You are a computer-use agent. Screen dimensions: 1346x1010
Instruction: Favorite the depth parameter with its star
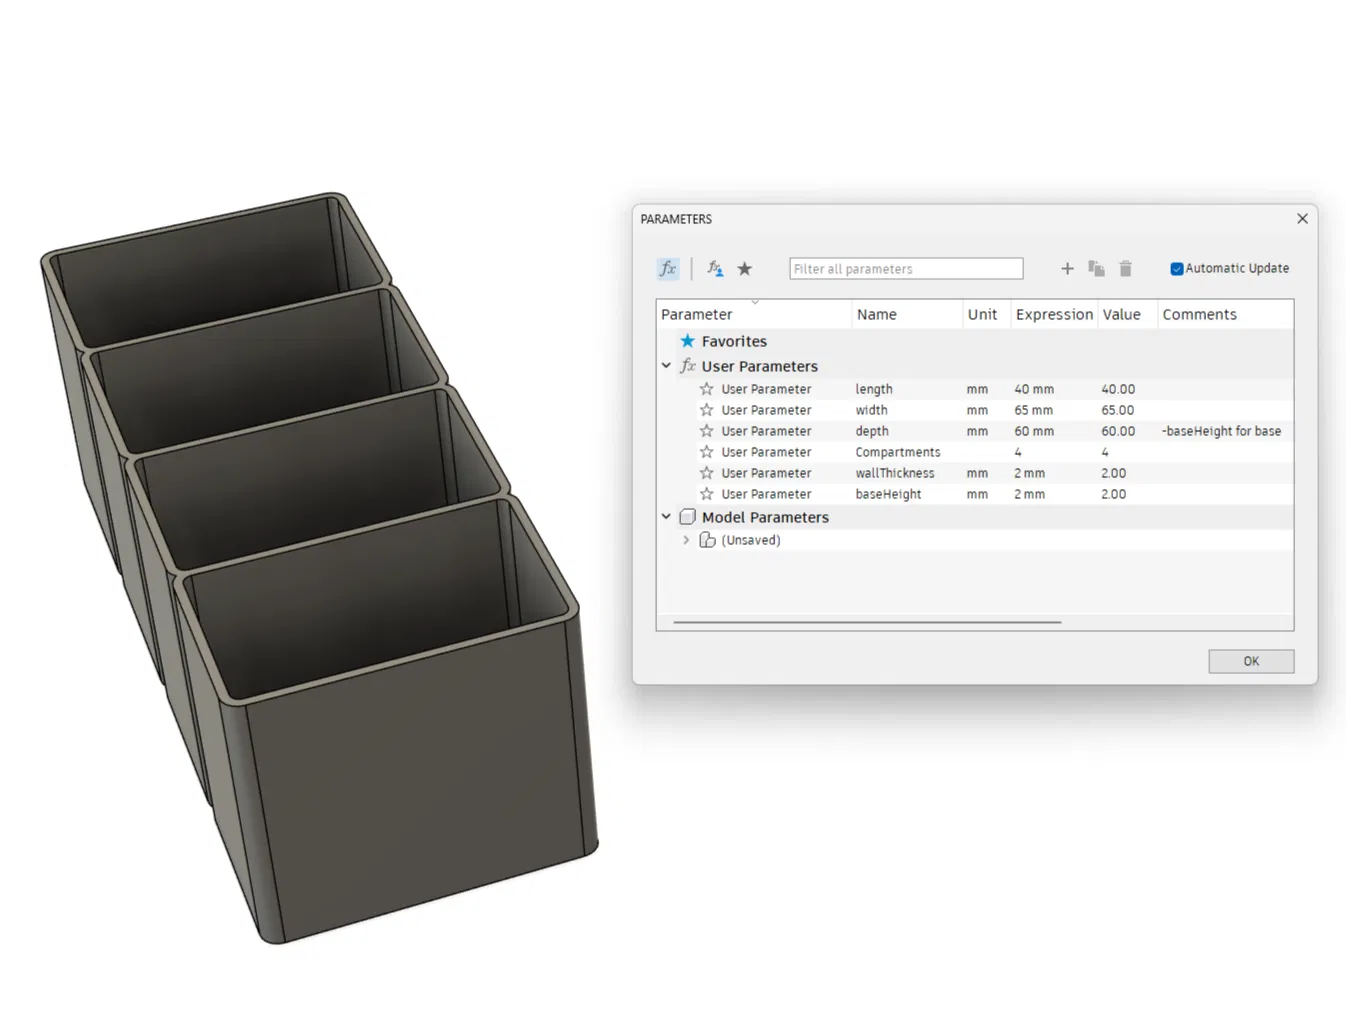707,431
